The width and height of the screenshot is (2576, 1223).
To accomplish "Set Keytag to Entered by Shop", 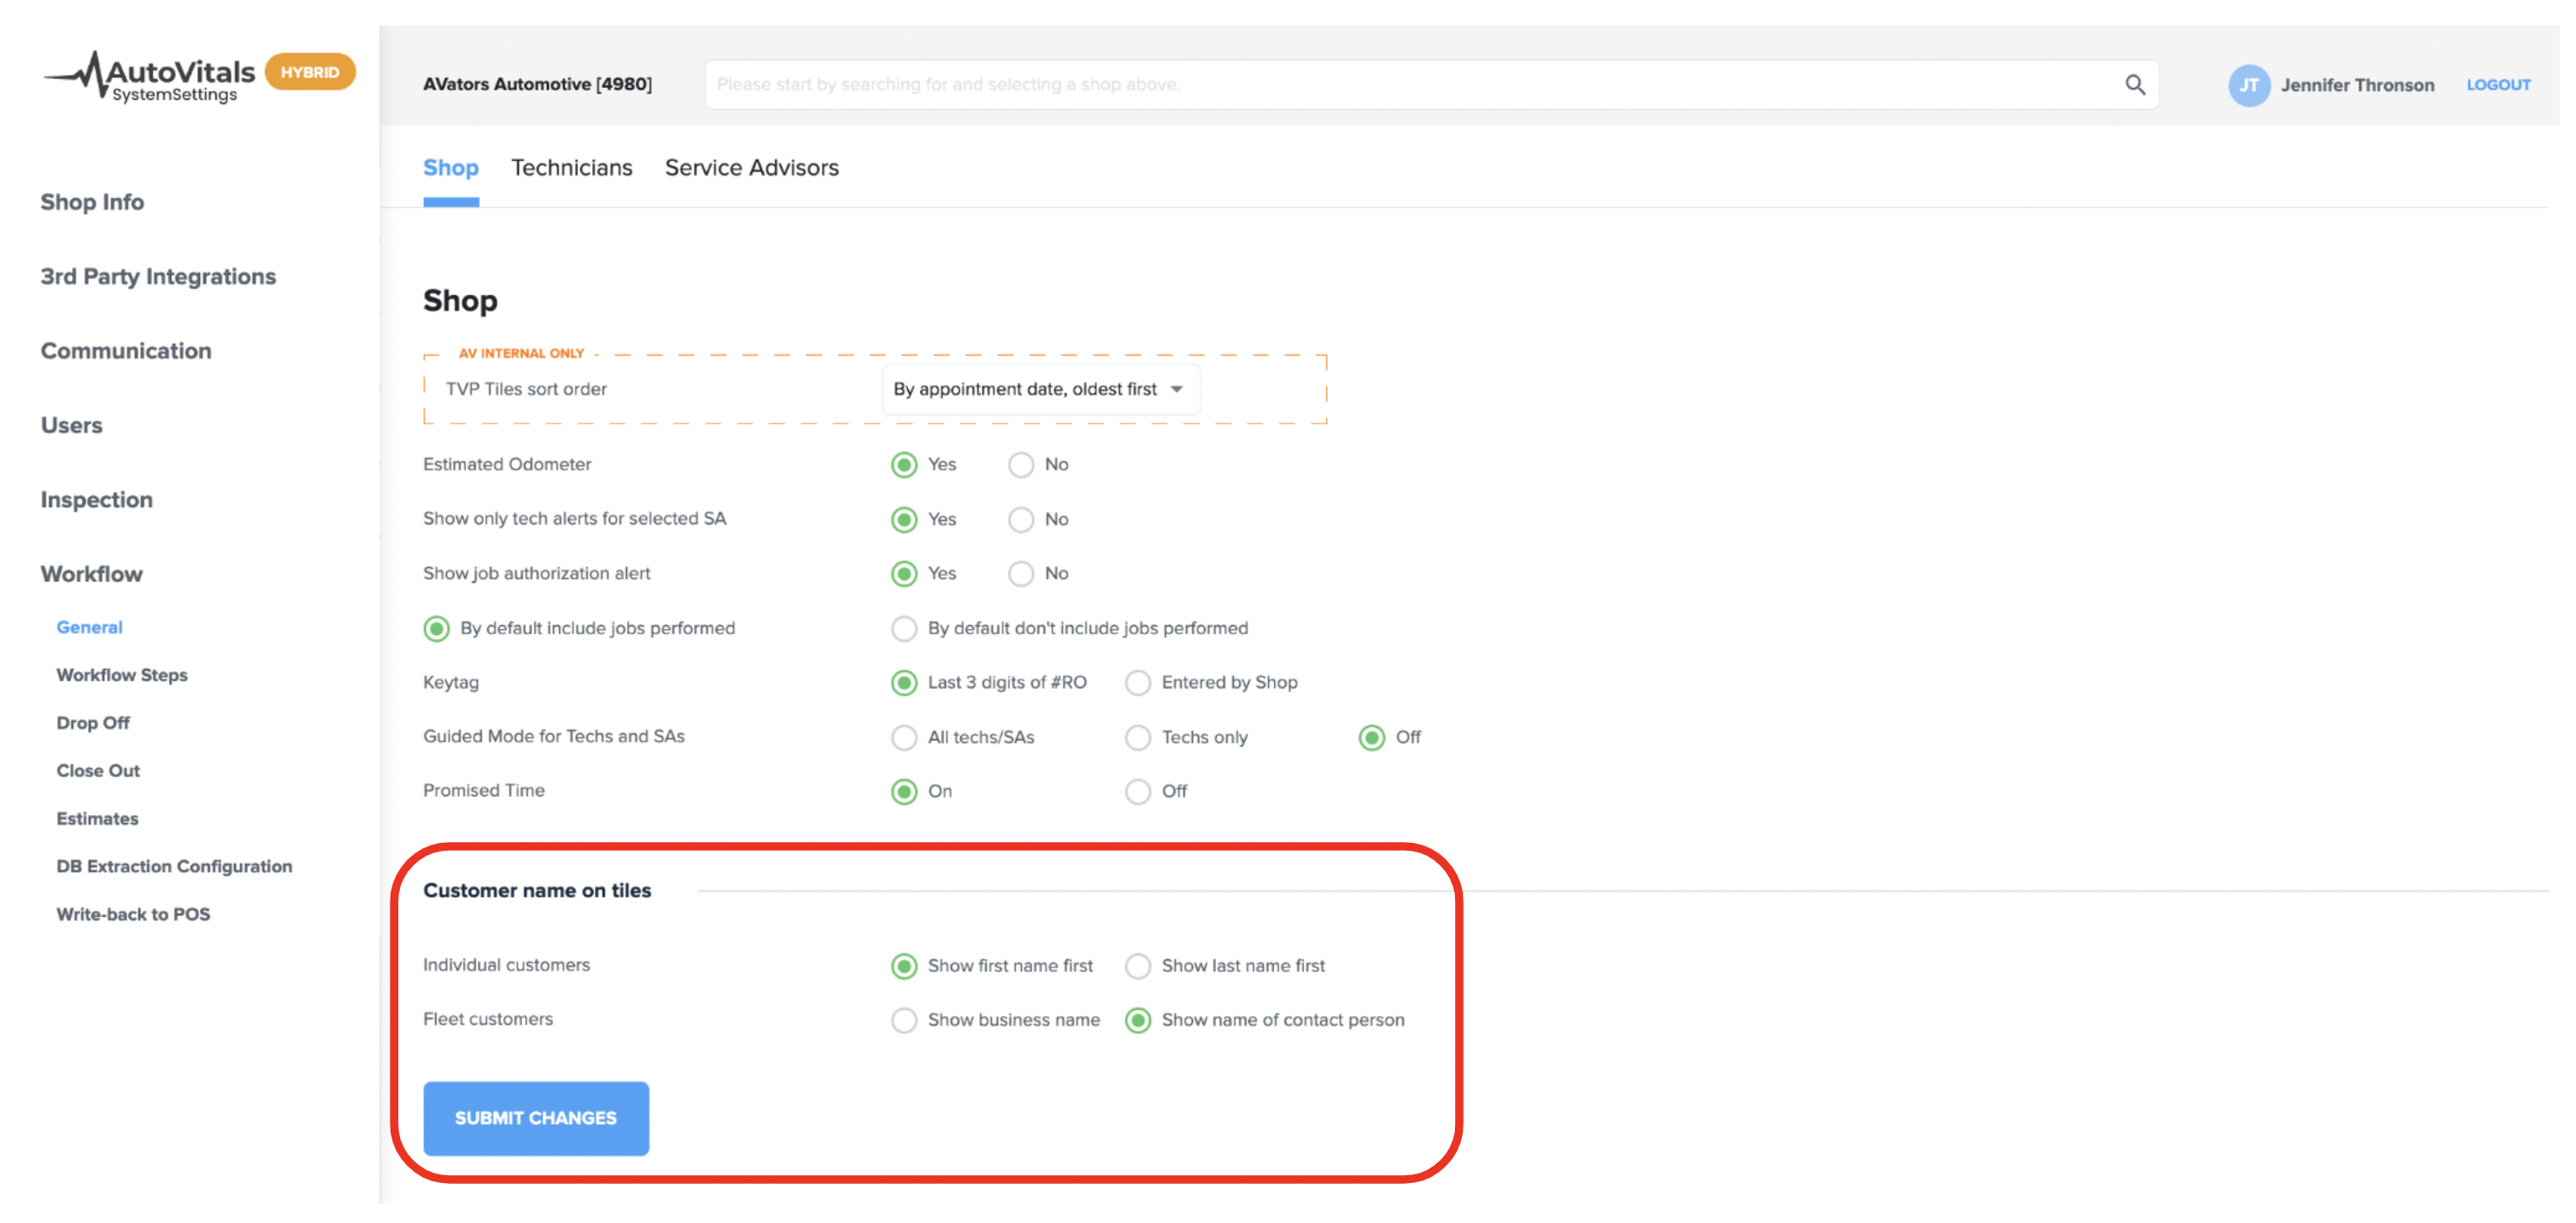I will tap(1138, 683).
